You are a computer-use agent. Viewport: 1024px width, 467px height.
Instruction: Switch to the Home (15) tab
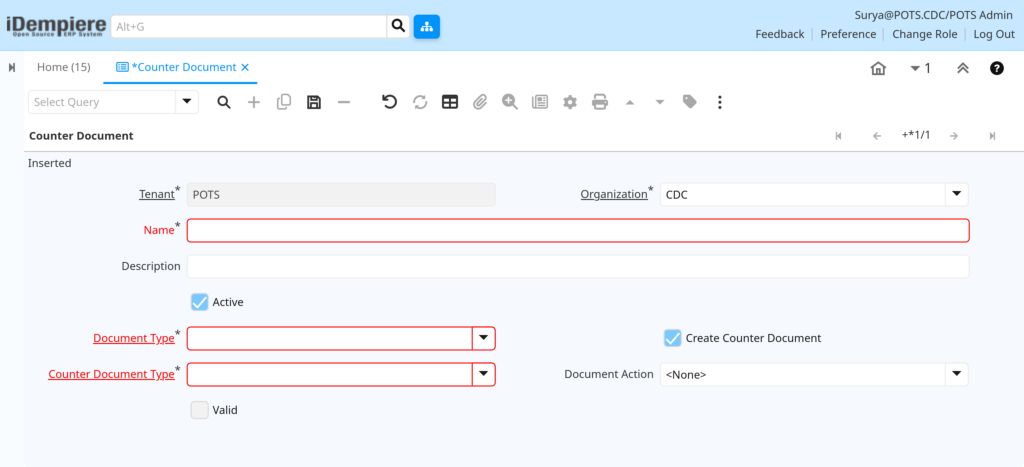click(x=63, y=67)
